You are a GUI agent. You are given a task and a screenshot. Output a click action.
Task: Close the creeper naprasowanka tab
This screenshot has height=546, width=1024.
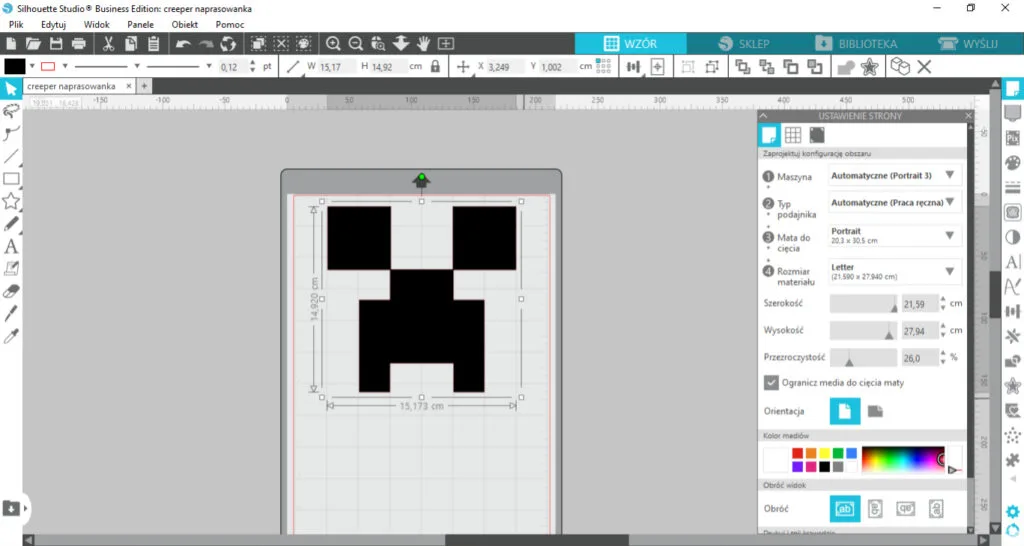(129, 86)
